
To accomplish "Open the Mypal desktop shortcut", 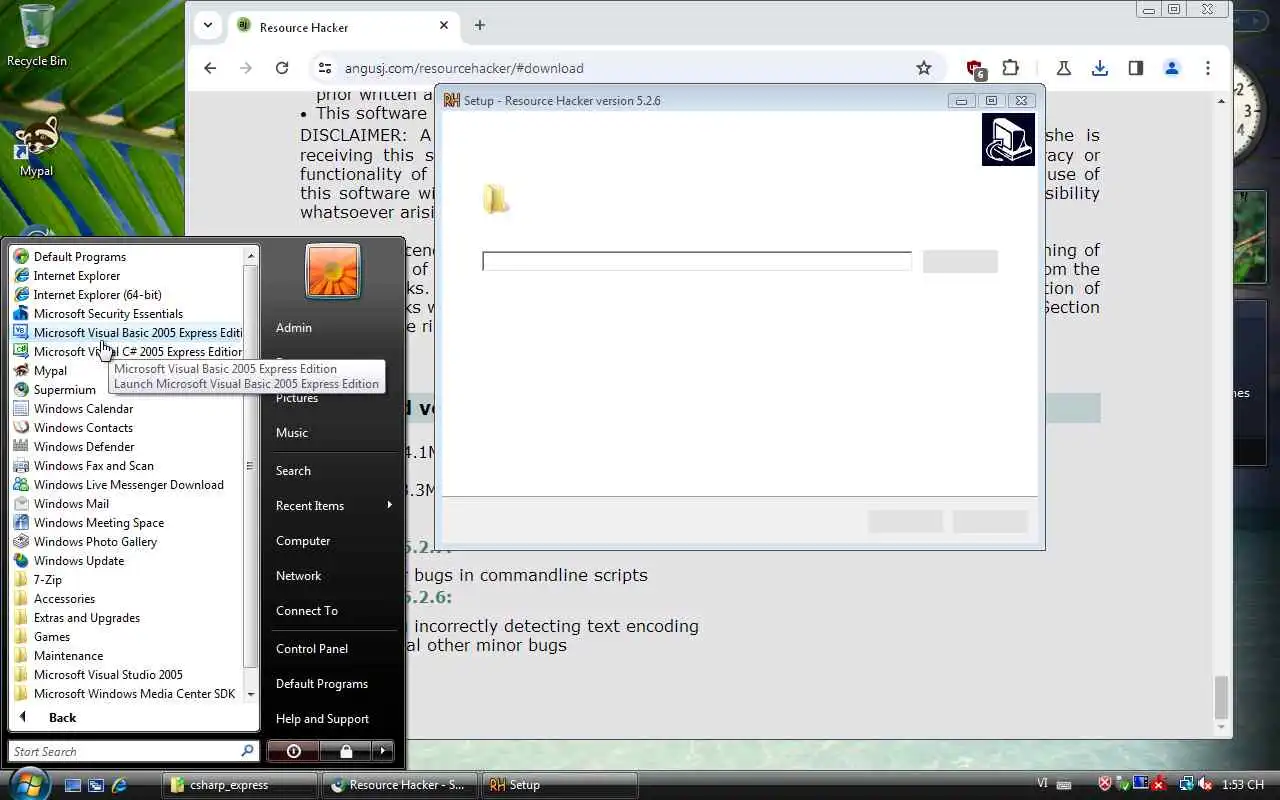I will pos(37,148).
